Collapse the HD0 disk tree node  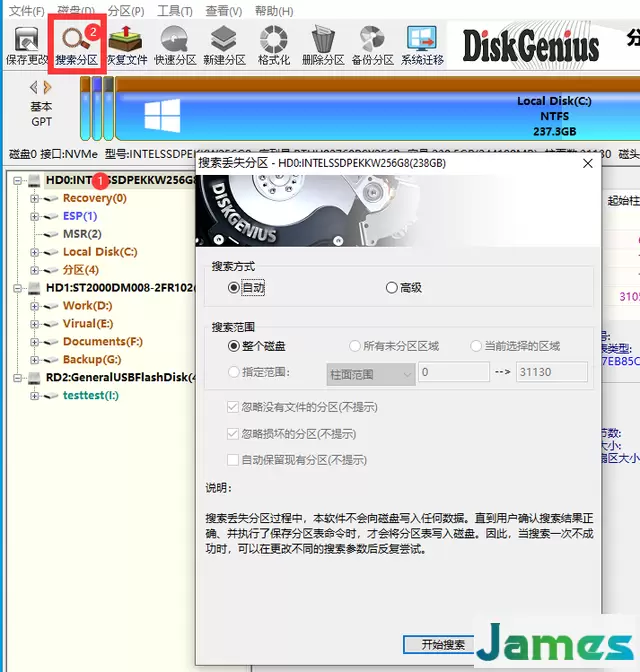(18, 180)
